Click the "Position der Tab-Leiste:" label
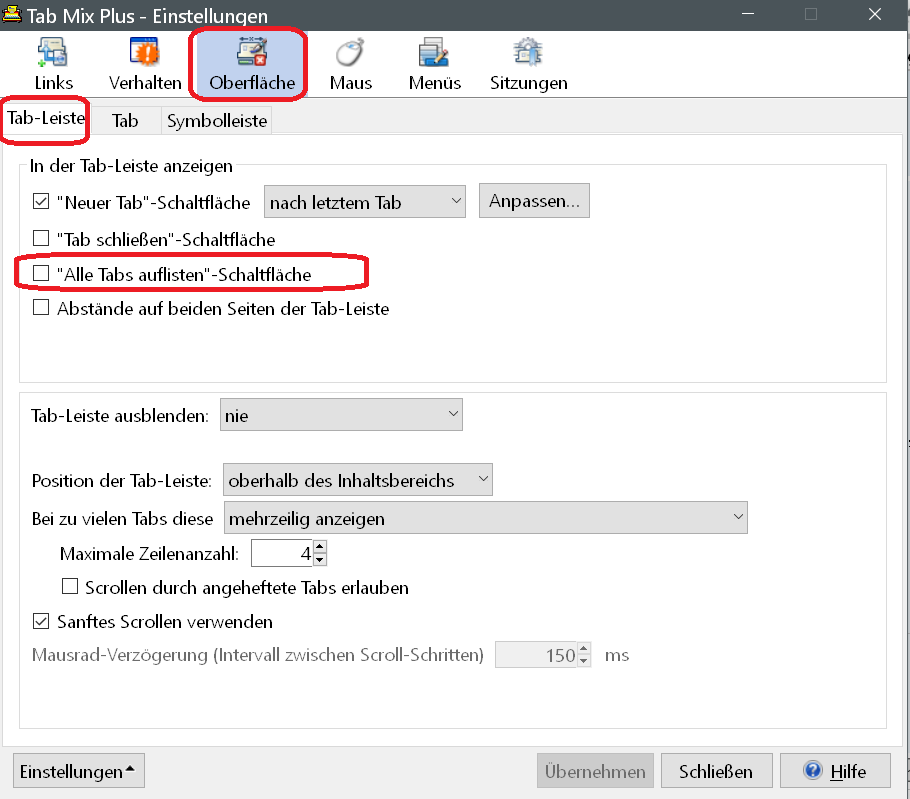 122,480
